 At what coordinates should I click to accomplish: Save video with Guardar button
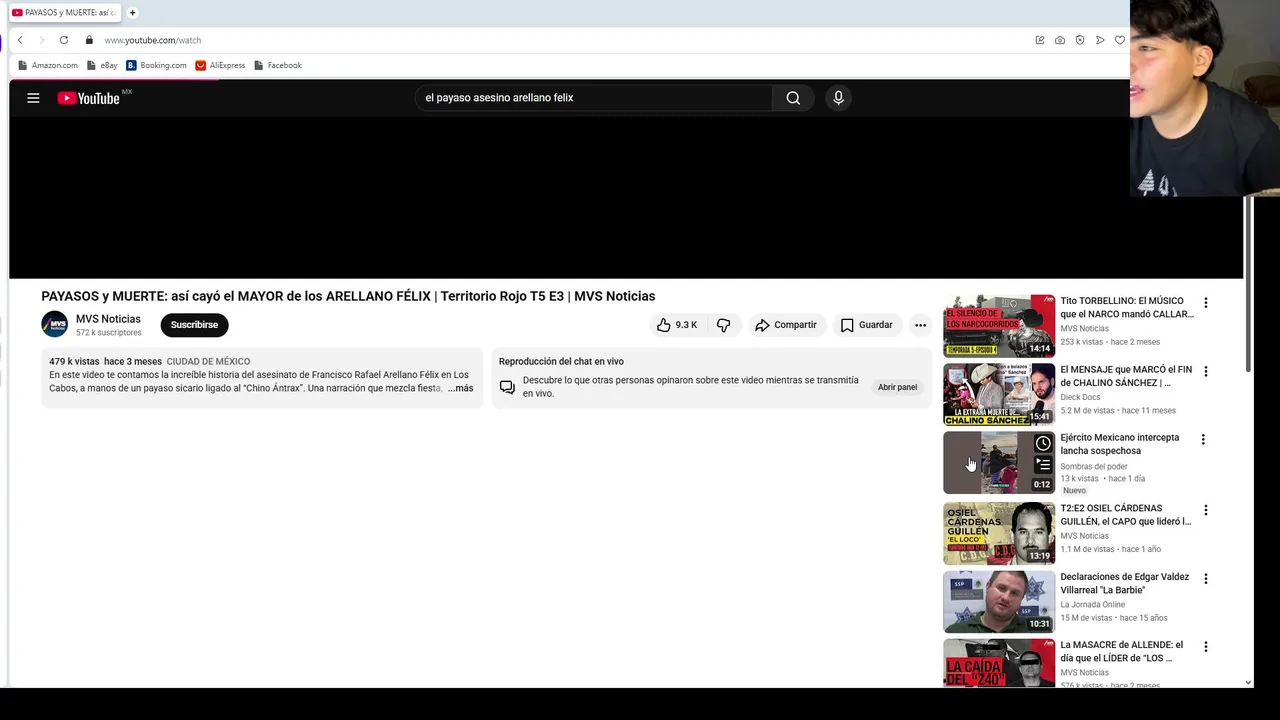click(866, 325)
